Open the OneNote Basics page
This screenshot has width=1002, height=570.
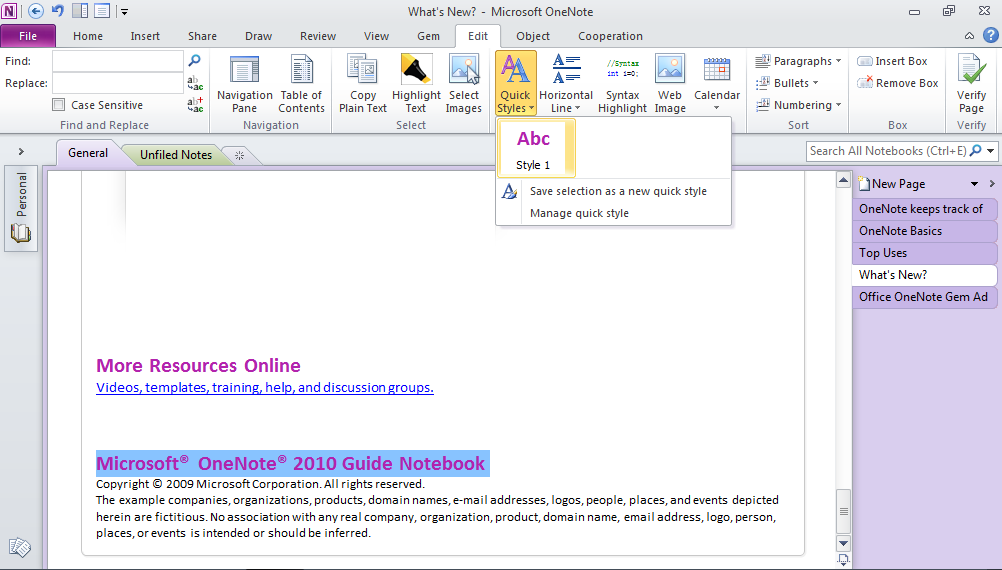click(924, 231)
